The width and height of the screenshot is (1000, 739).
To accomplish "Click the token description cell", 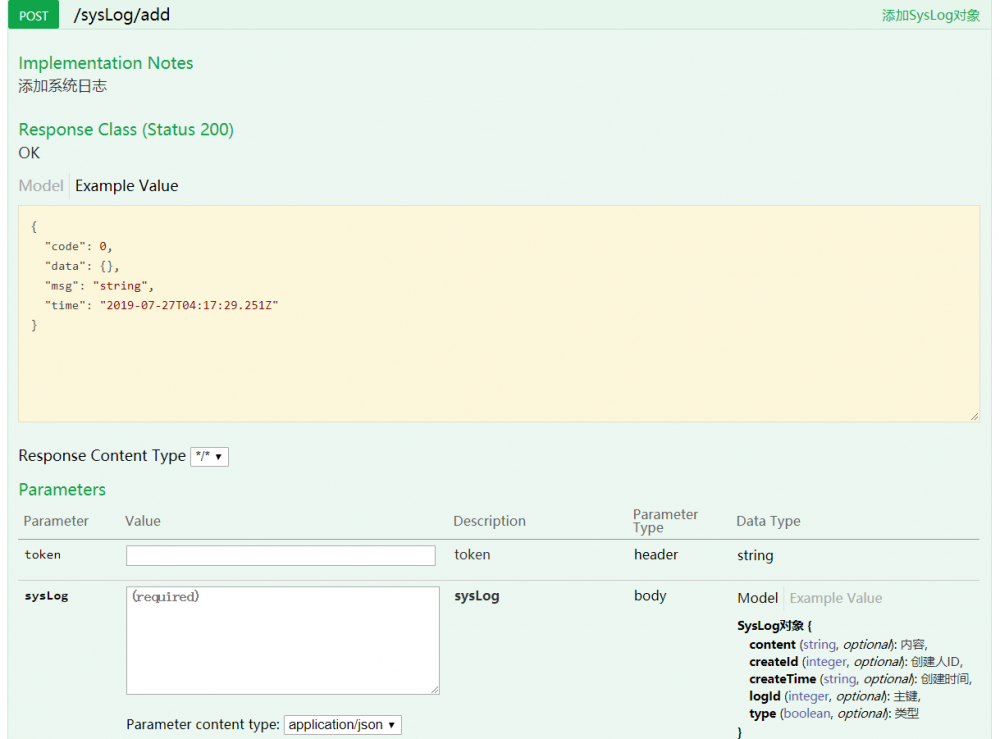I will tap(472, 555).
